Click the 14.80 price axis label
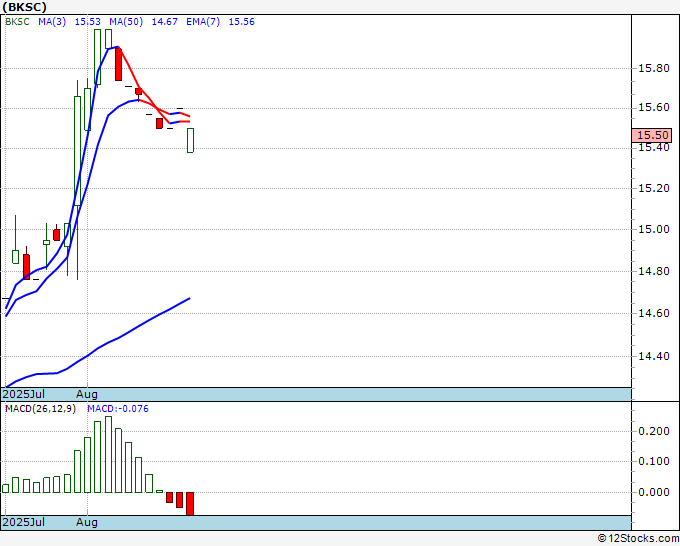 pyautogui.click(x=654, y=271)
